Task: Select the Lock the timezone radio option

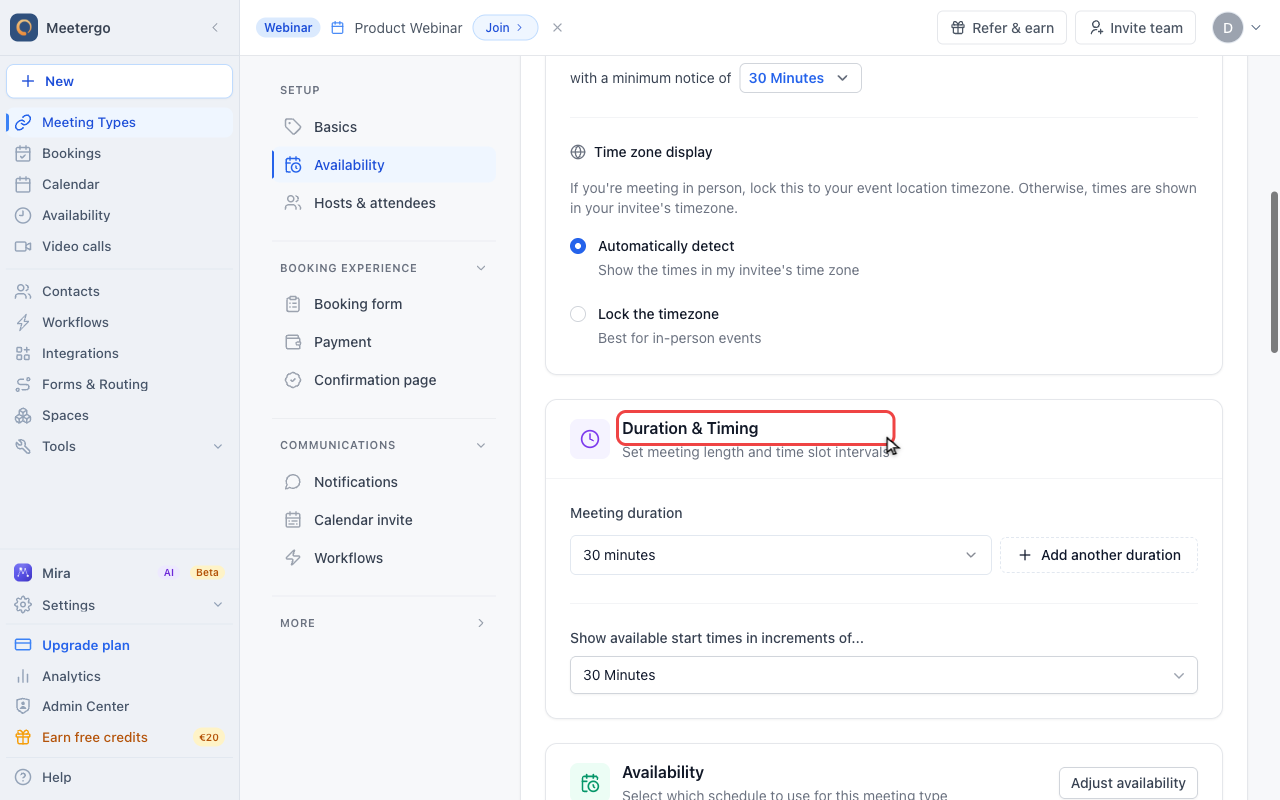Action: tap(578, 314)
